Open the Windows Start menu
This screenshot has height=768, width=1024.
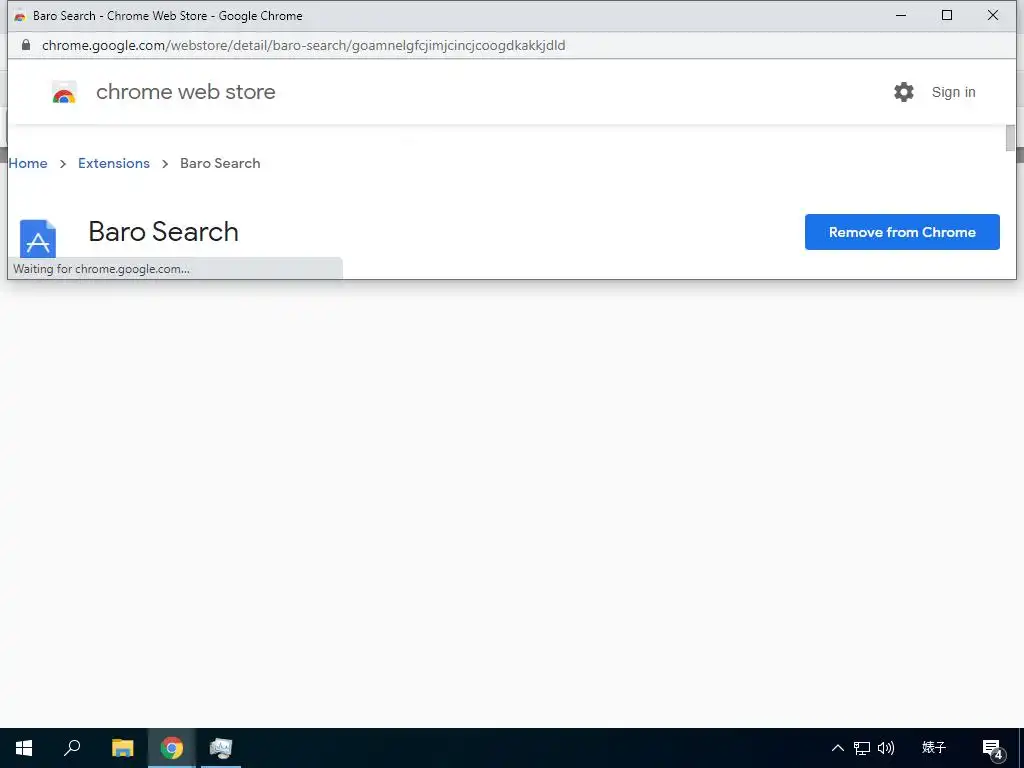tap(24, 748)
